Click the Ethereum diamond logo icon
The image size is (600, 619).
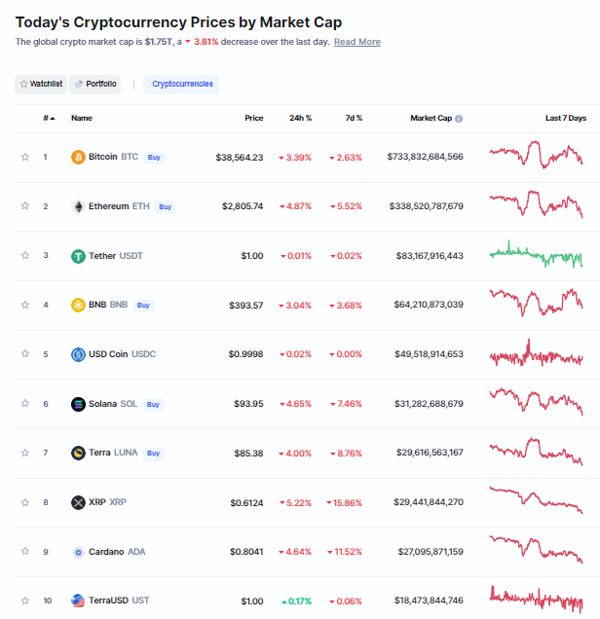point(78,206)
